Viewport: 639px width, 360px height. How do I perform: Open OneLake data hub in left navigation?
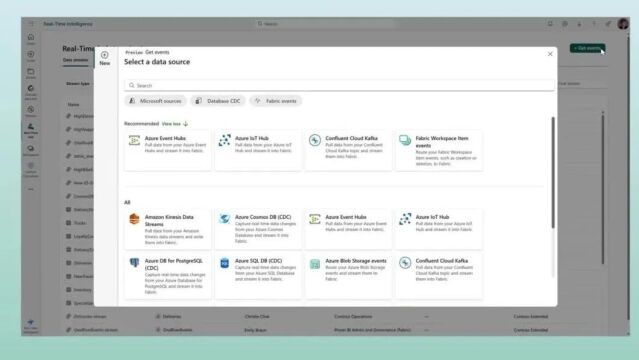(x=31, y=92)
